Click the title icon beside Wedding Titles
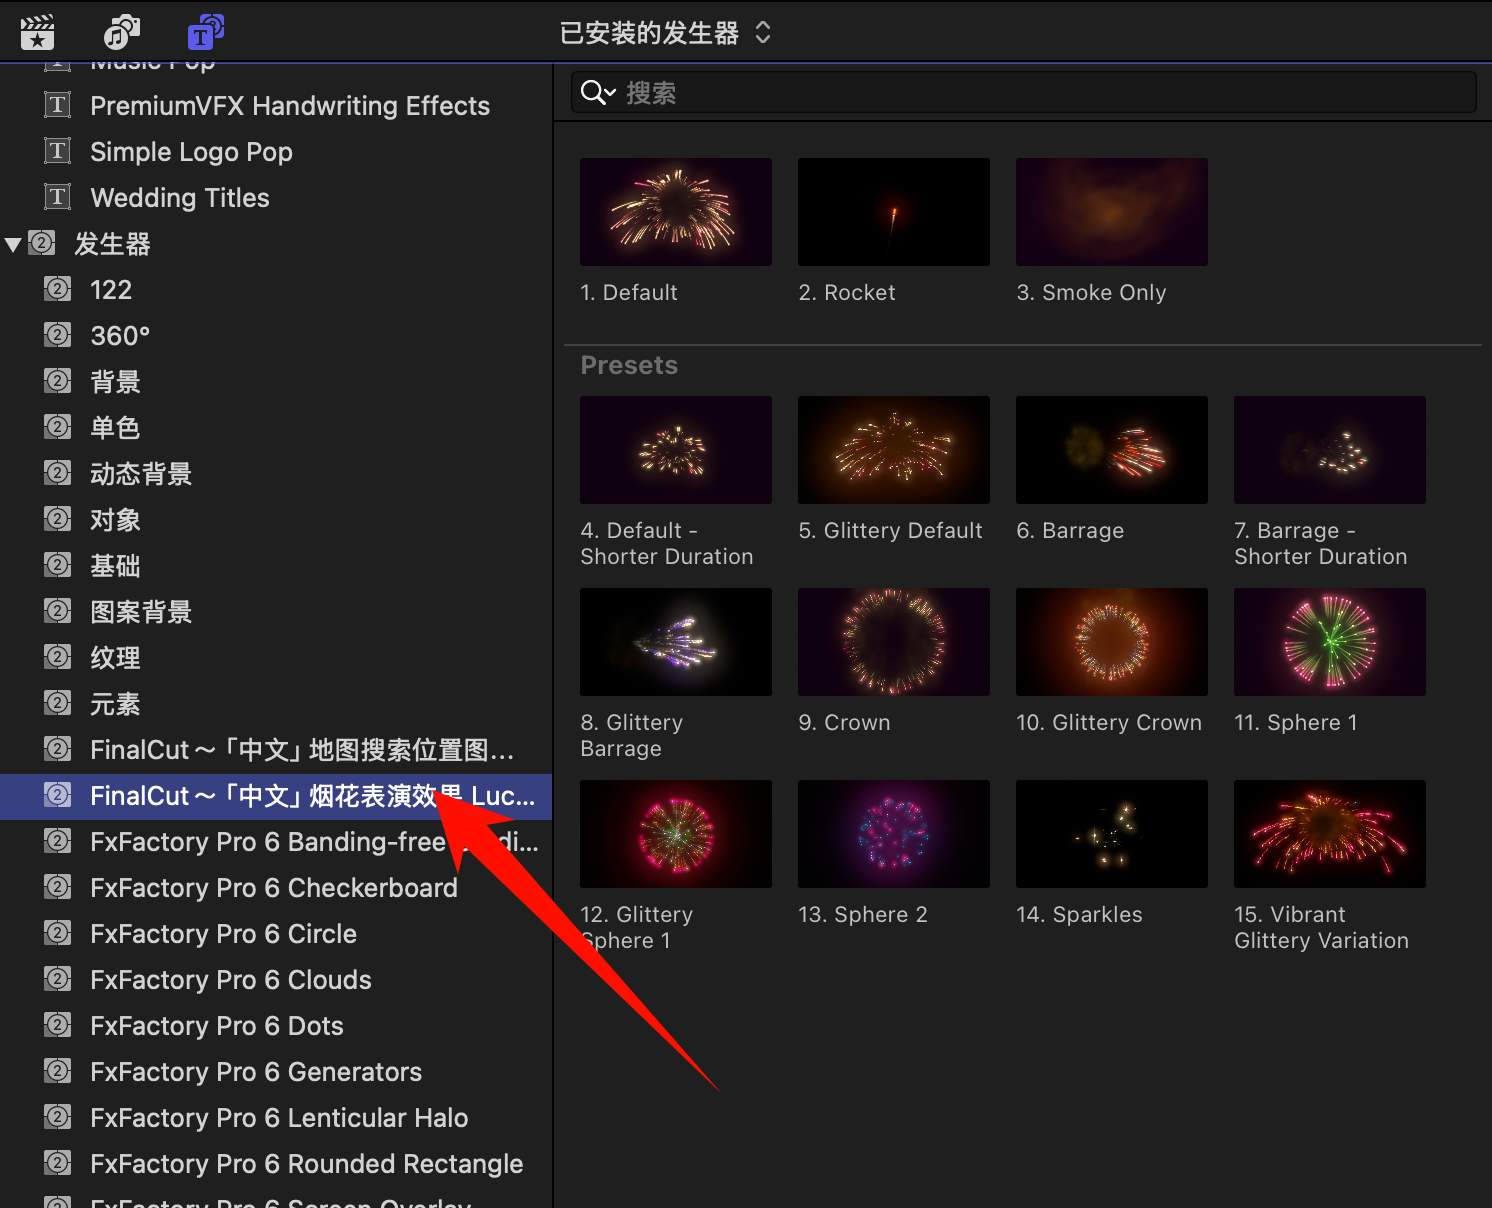Screen dimensions: 1492x1208 point(58,197)
